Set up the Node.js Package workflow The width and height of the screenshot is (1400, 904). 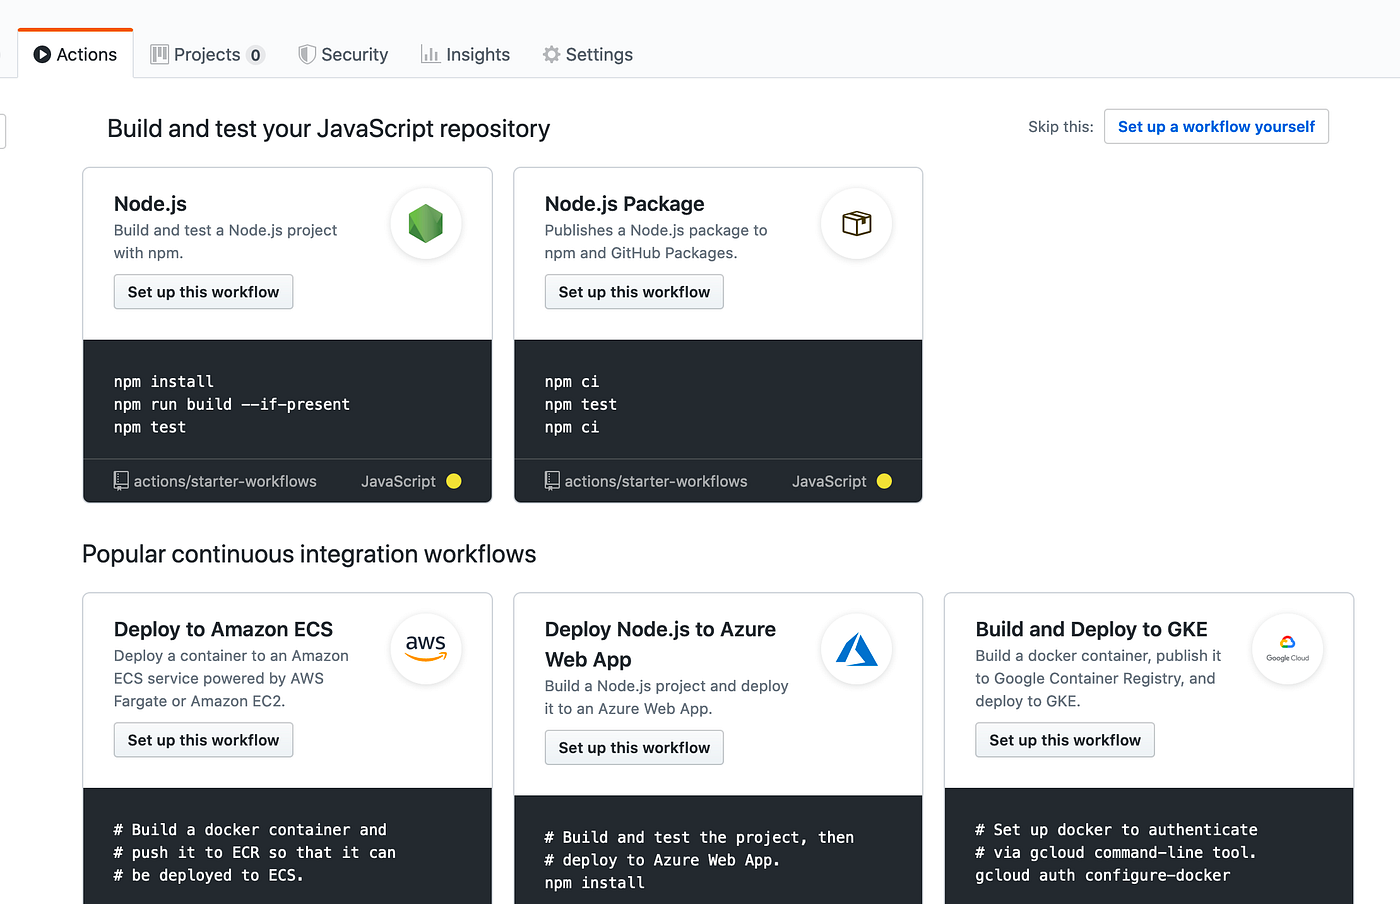(x=634, y=292)
